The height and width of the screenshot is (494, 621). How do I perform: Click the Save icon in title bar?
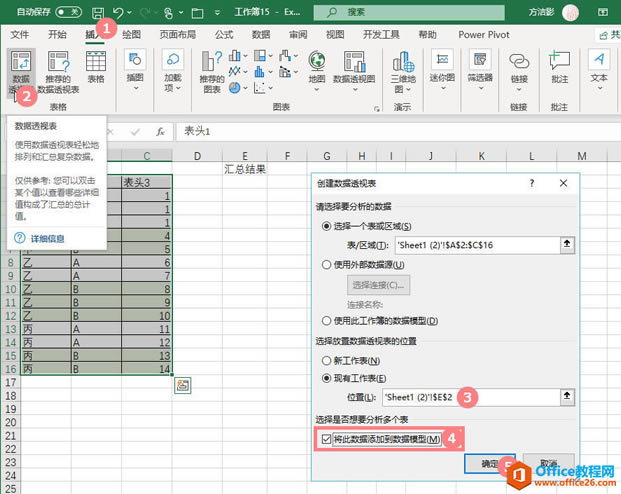pyautogui.click(x=98, y=13)
